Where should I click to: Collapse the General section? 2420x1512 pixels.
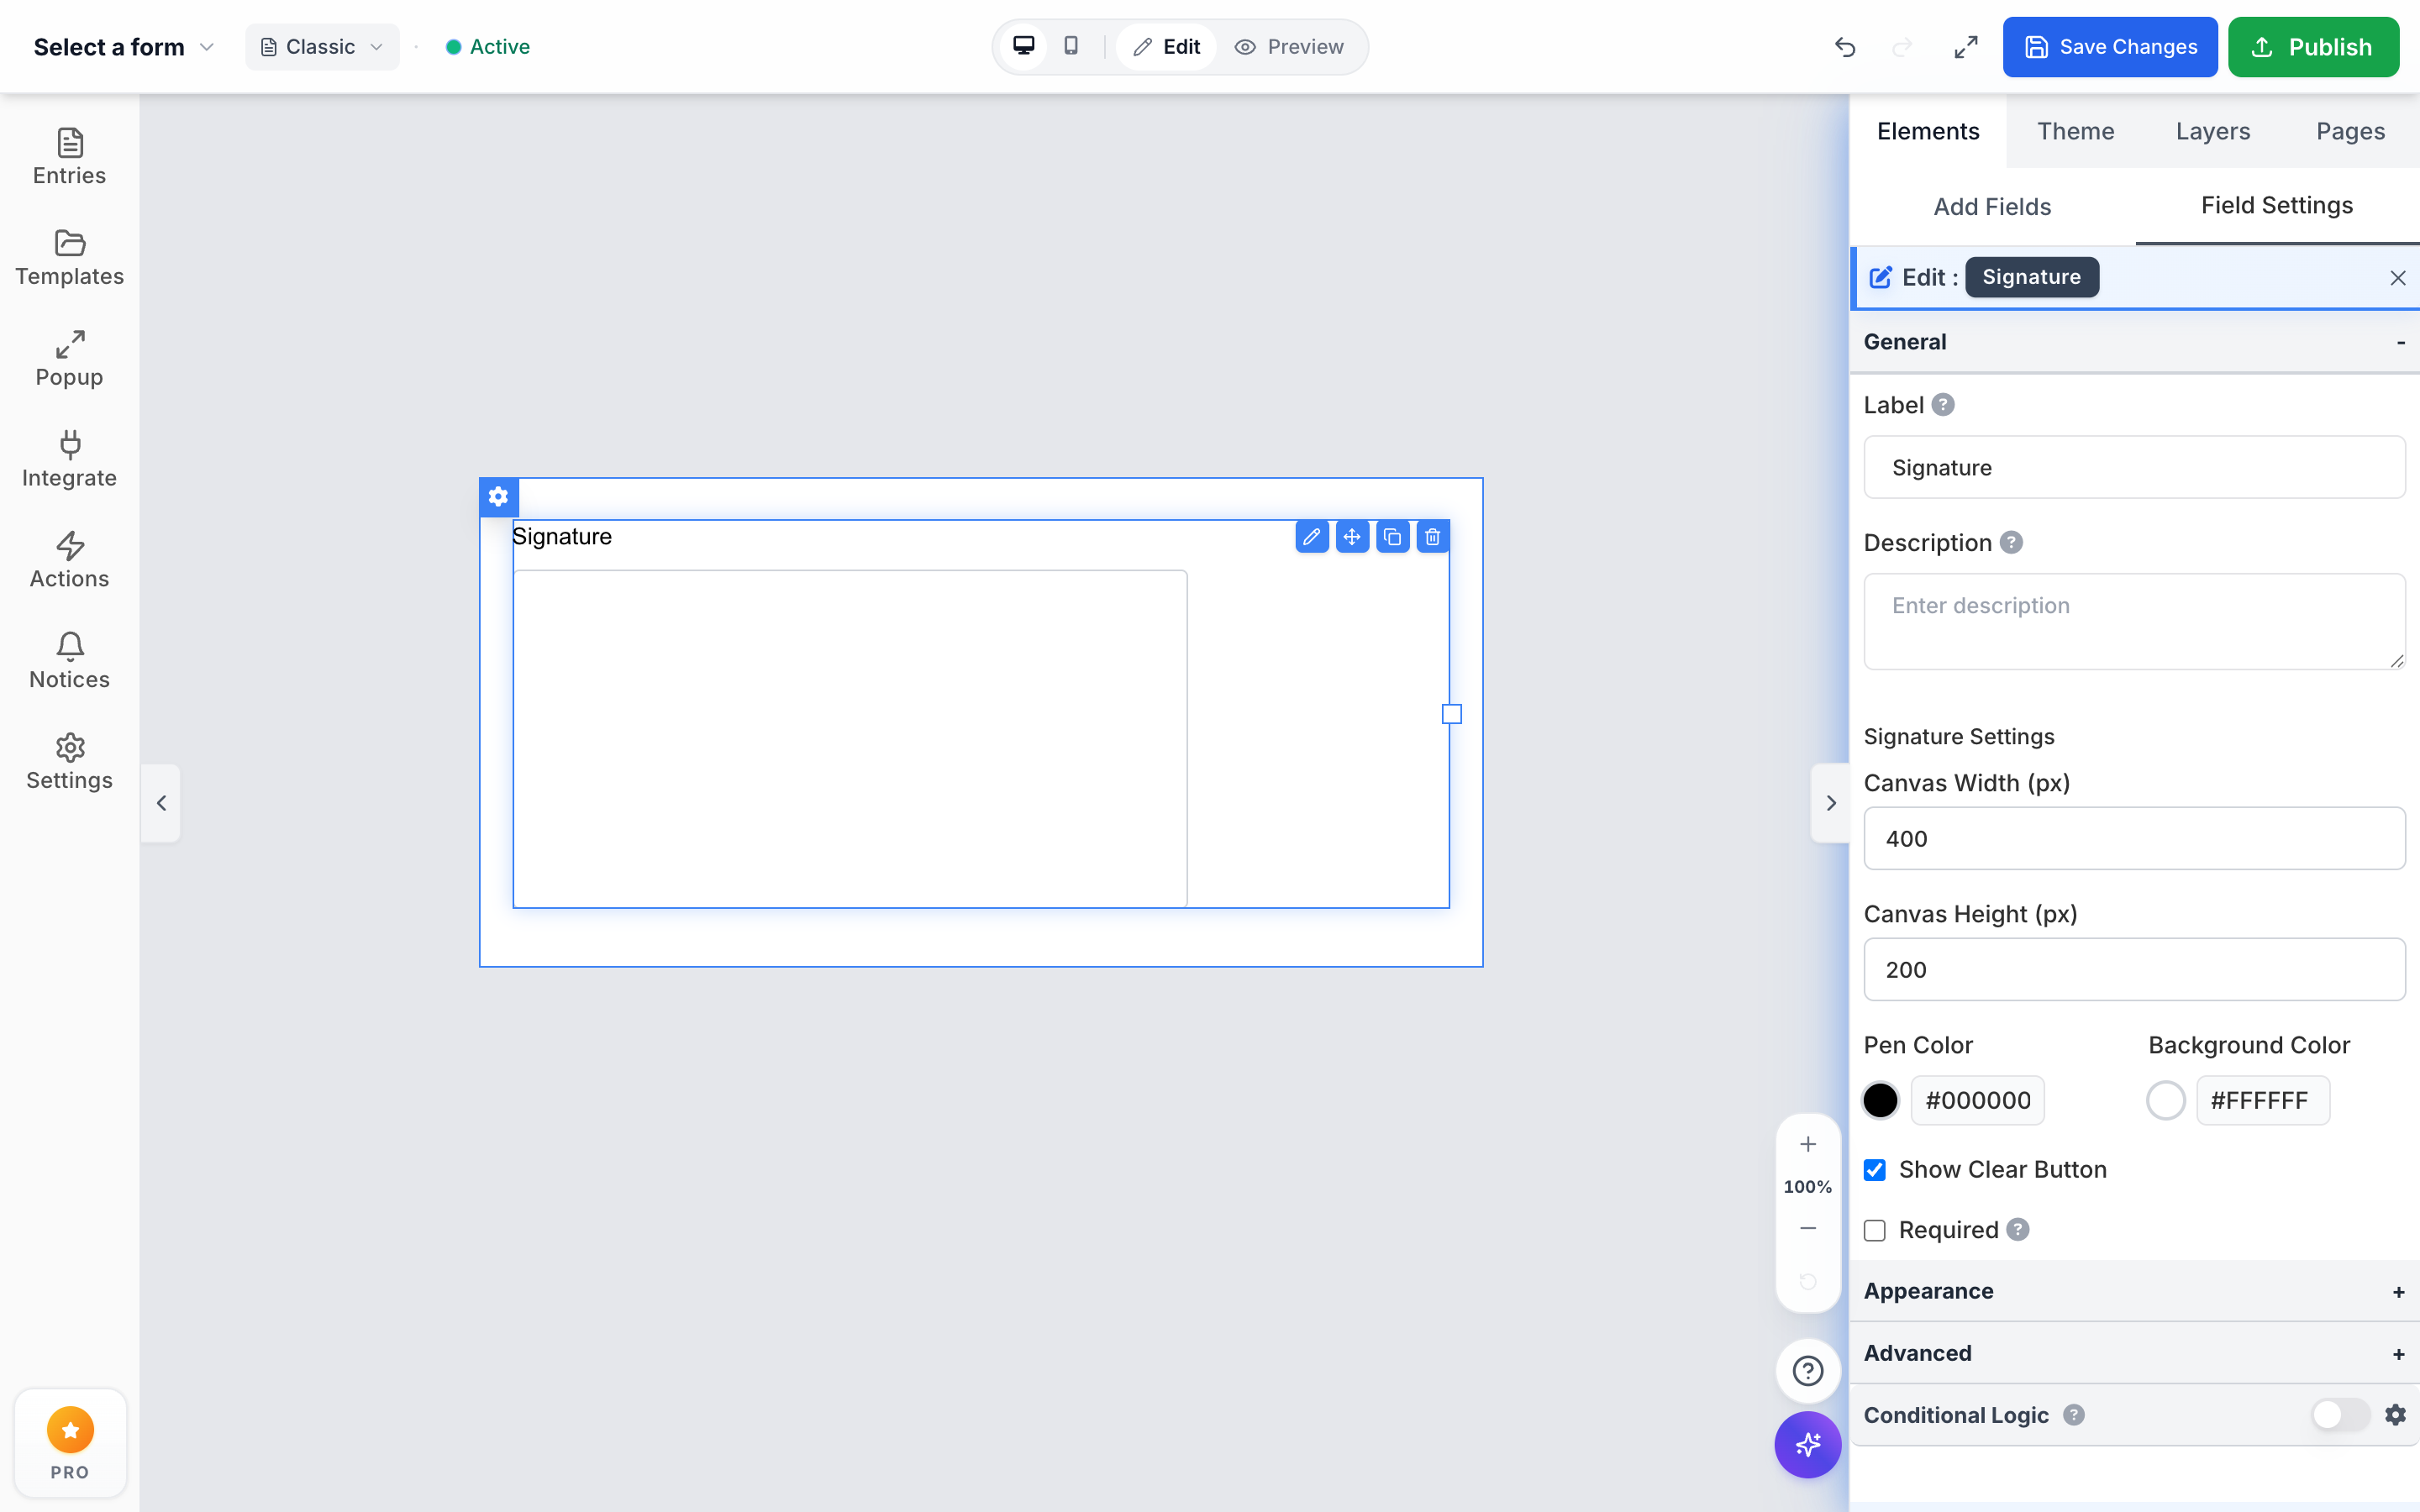click(x=2134, y=342)
